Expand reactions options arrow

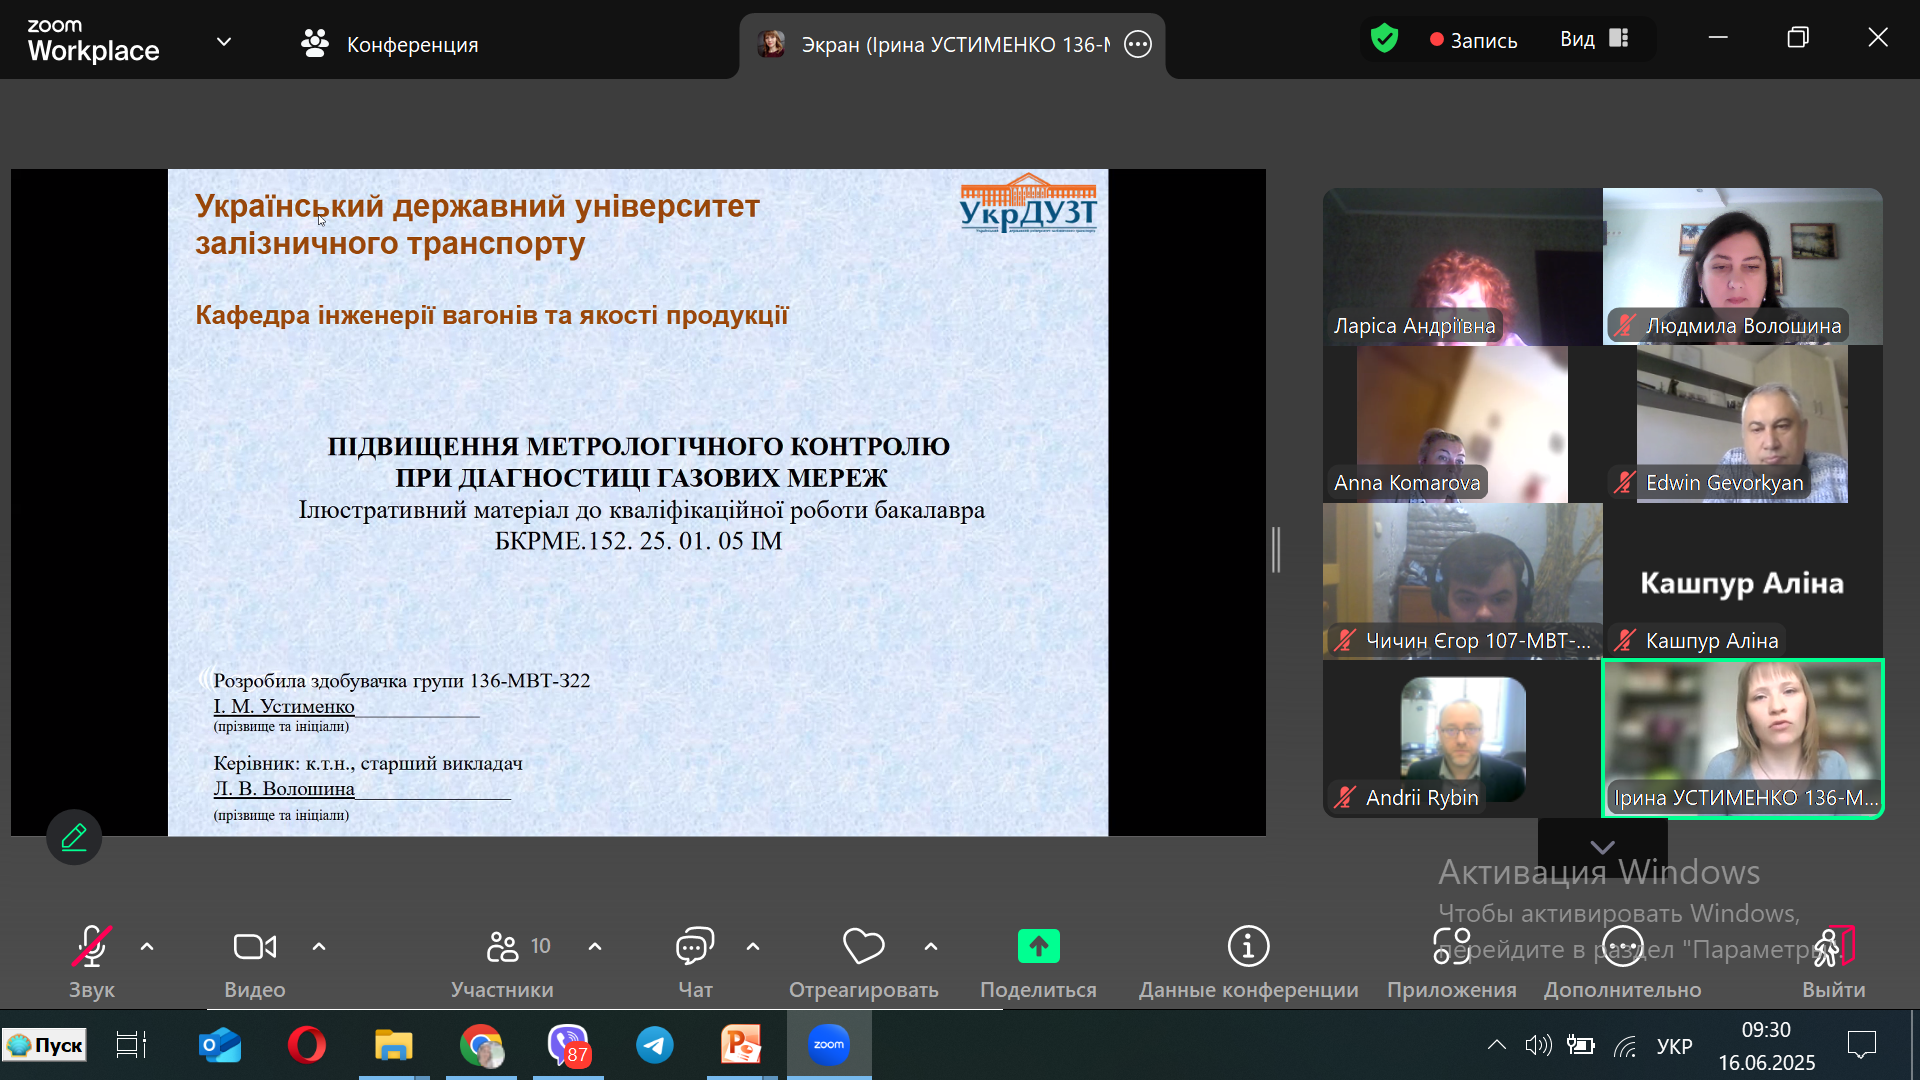pyautogui.click(x=931, y=946)
